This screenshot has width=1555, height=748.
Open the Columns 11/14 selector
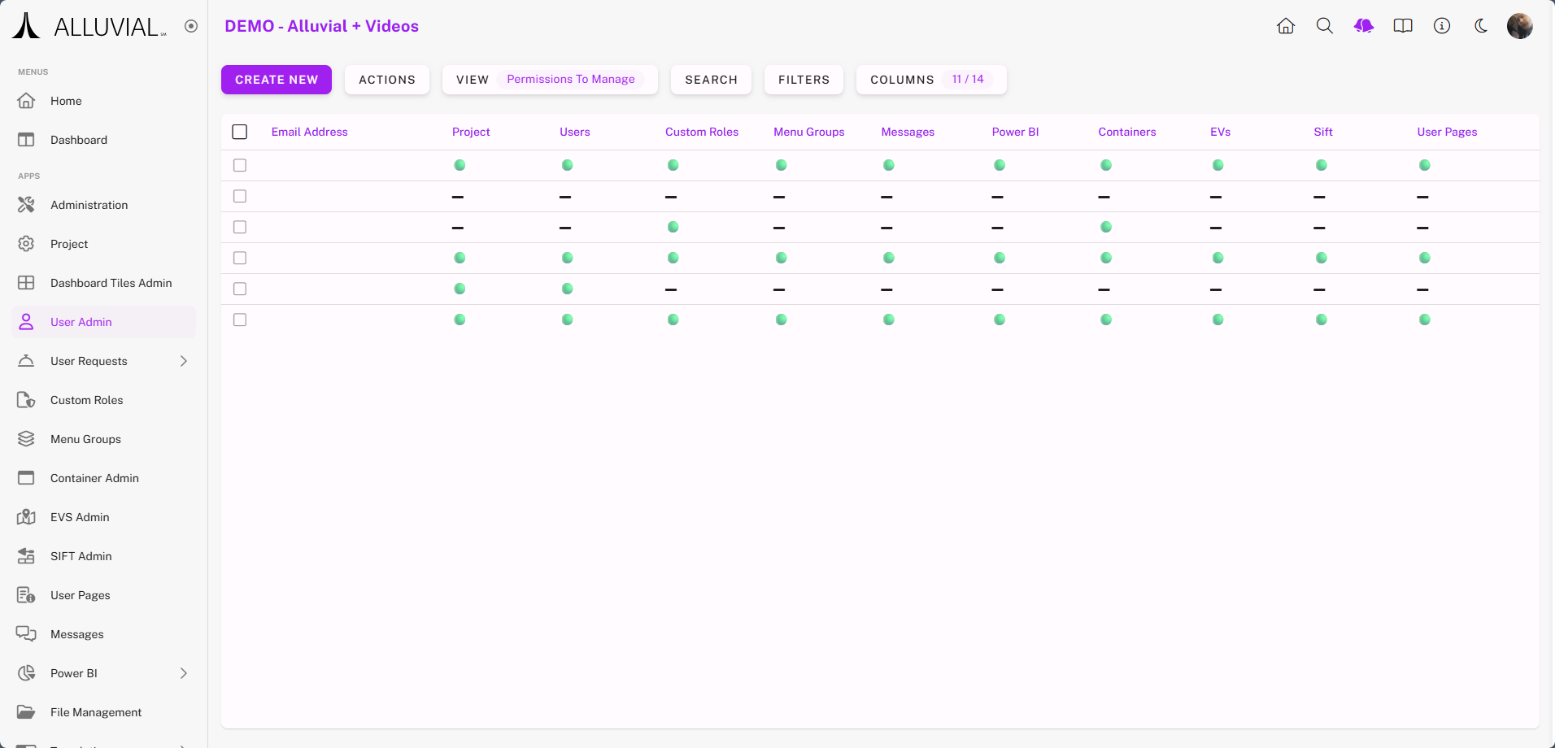coord(930,80)
